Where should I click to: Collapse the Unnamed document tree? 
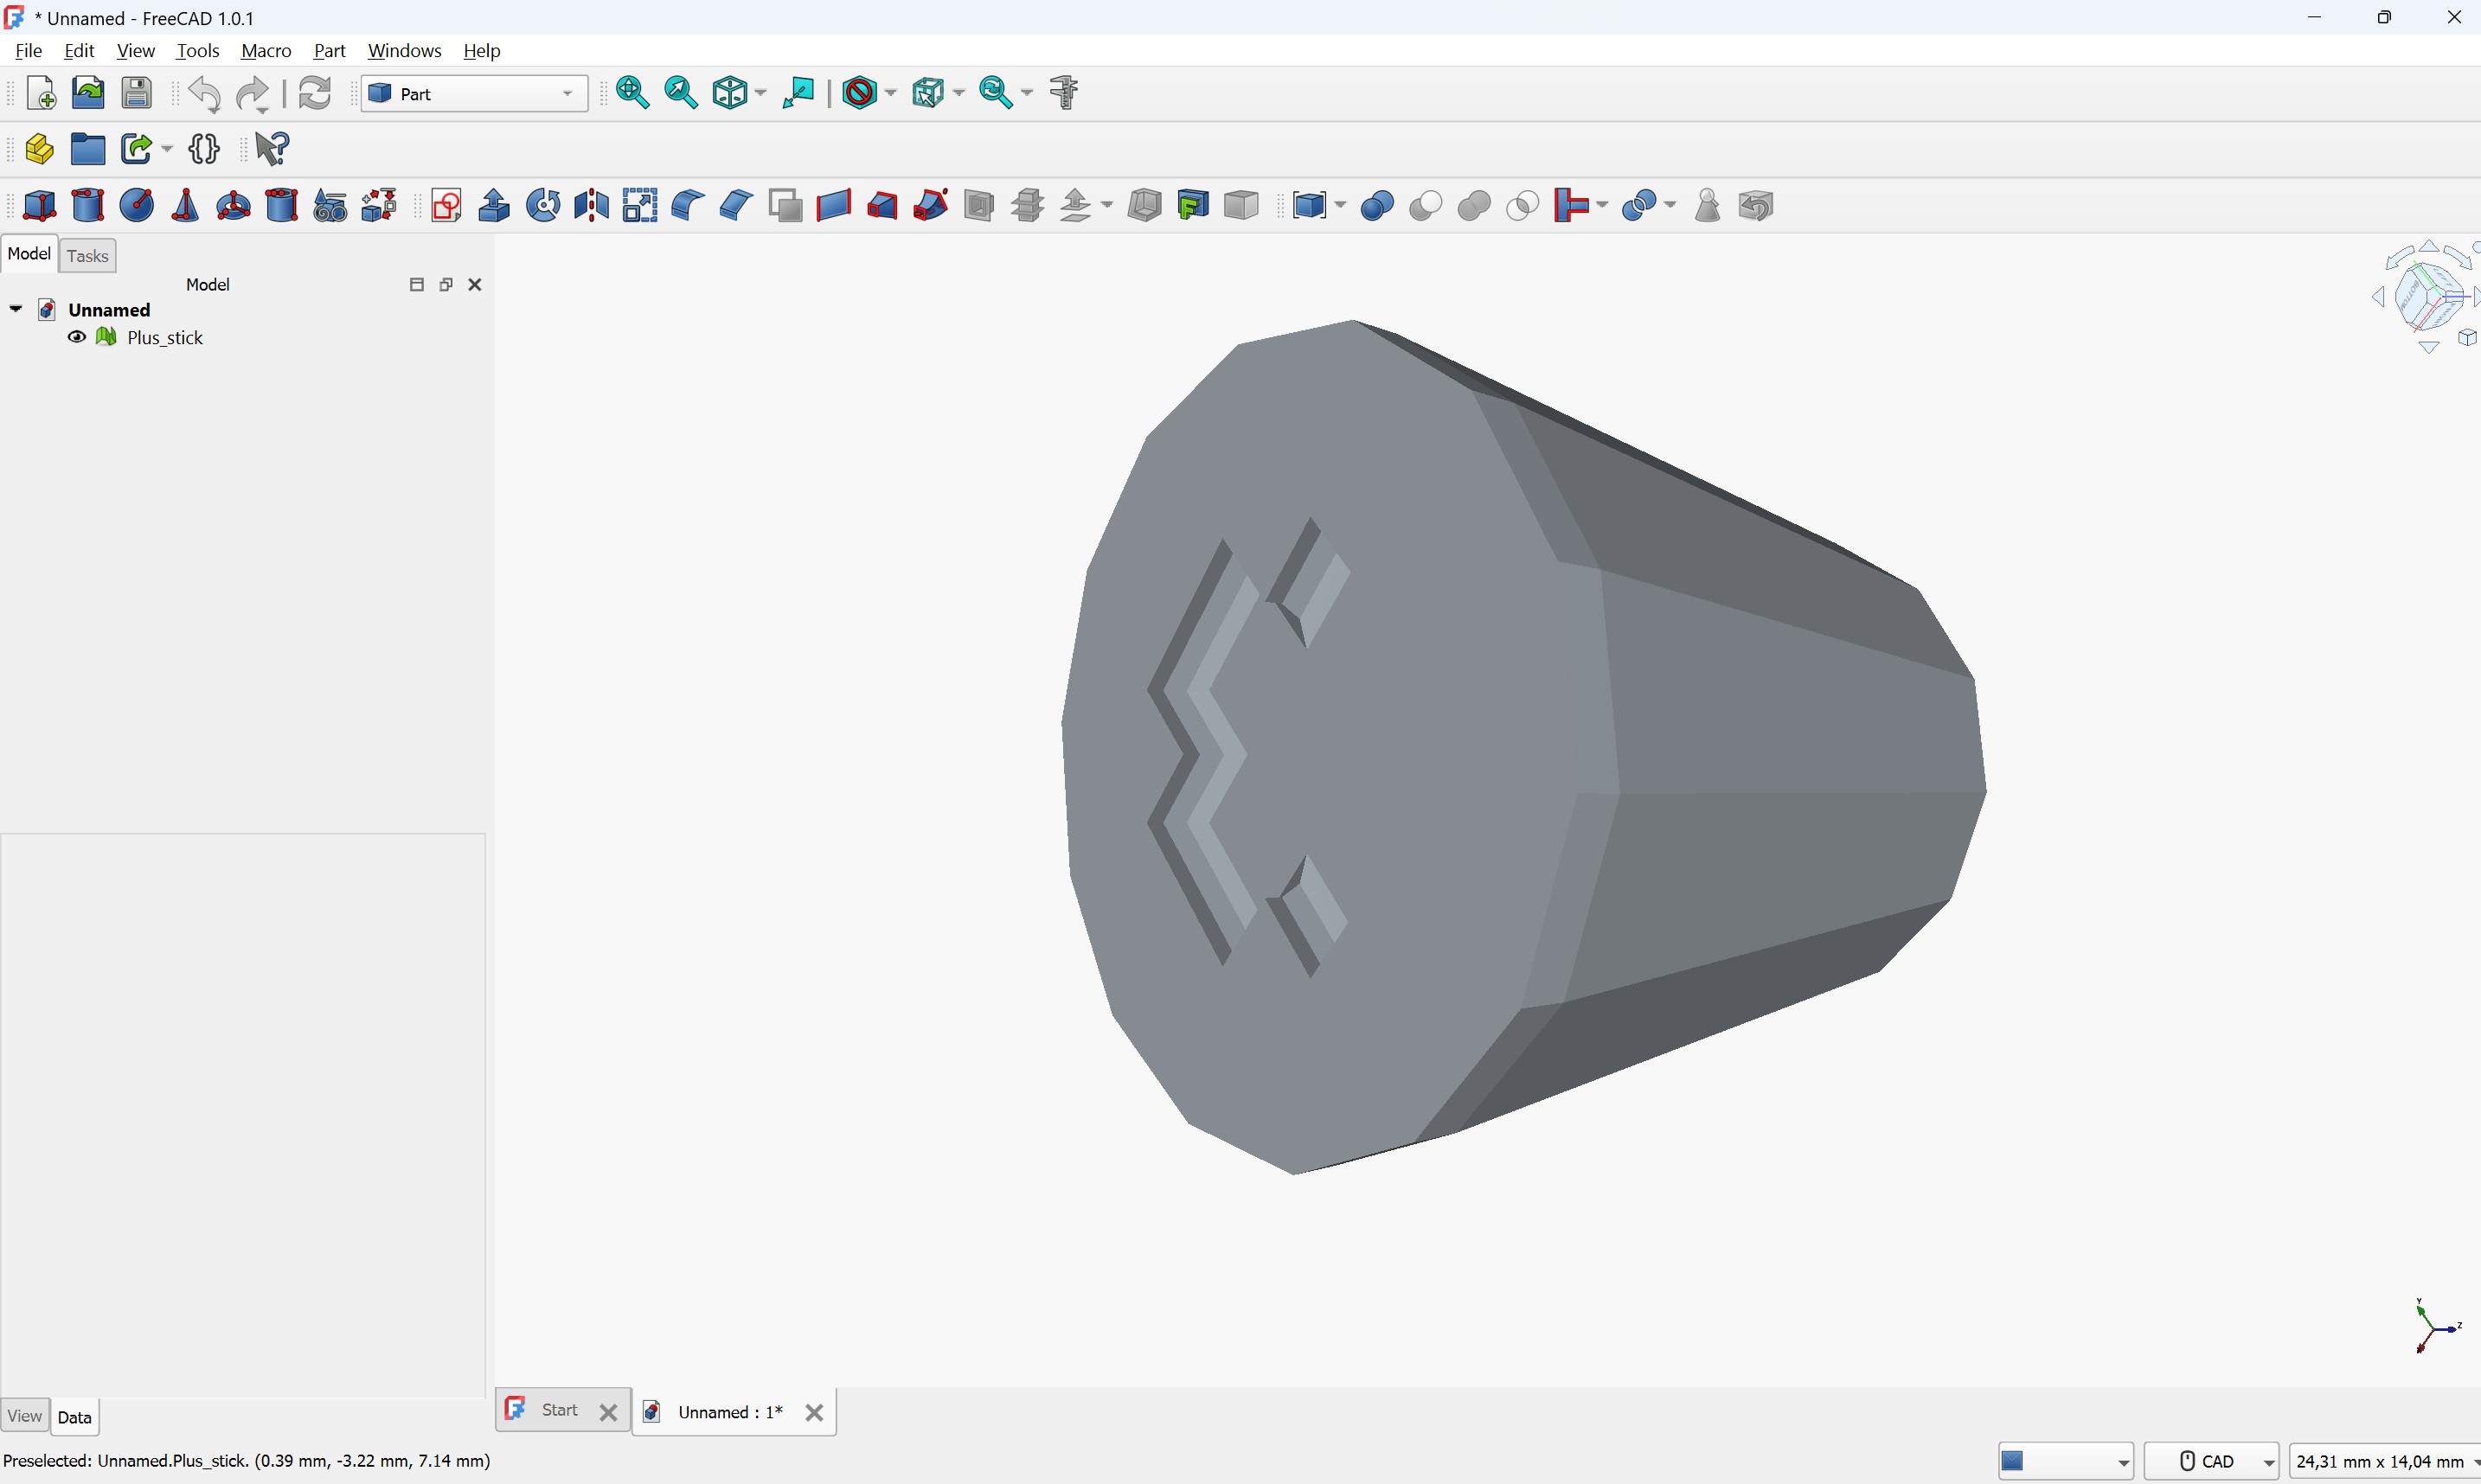[x=16, y=310]
